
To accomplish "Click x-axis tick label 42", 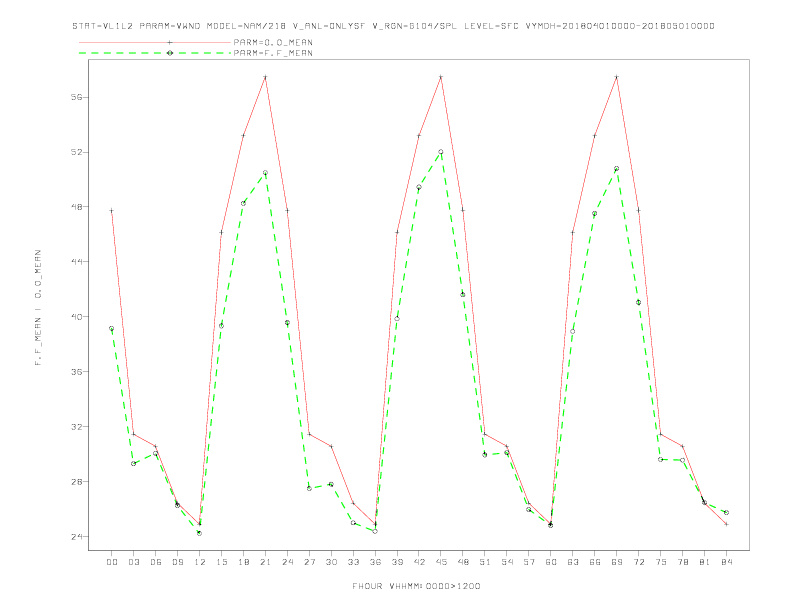I will tap(419, 562).
